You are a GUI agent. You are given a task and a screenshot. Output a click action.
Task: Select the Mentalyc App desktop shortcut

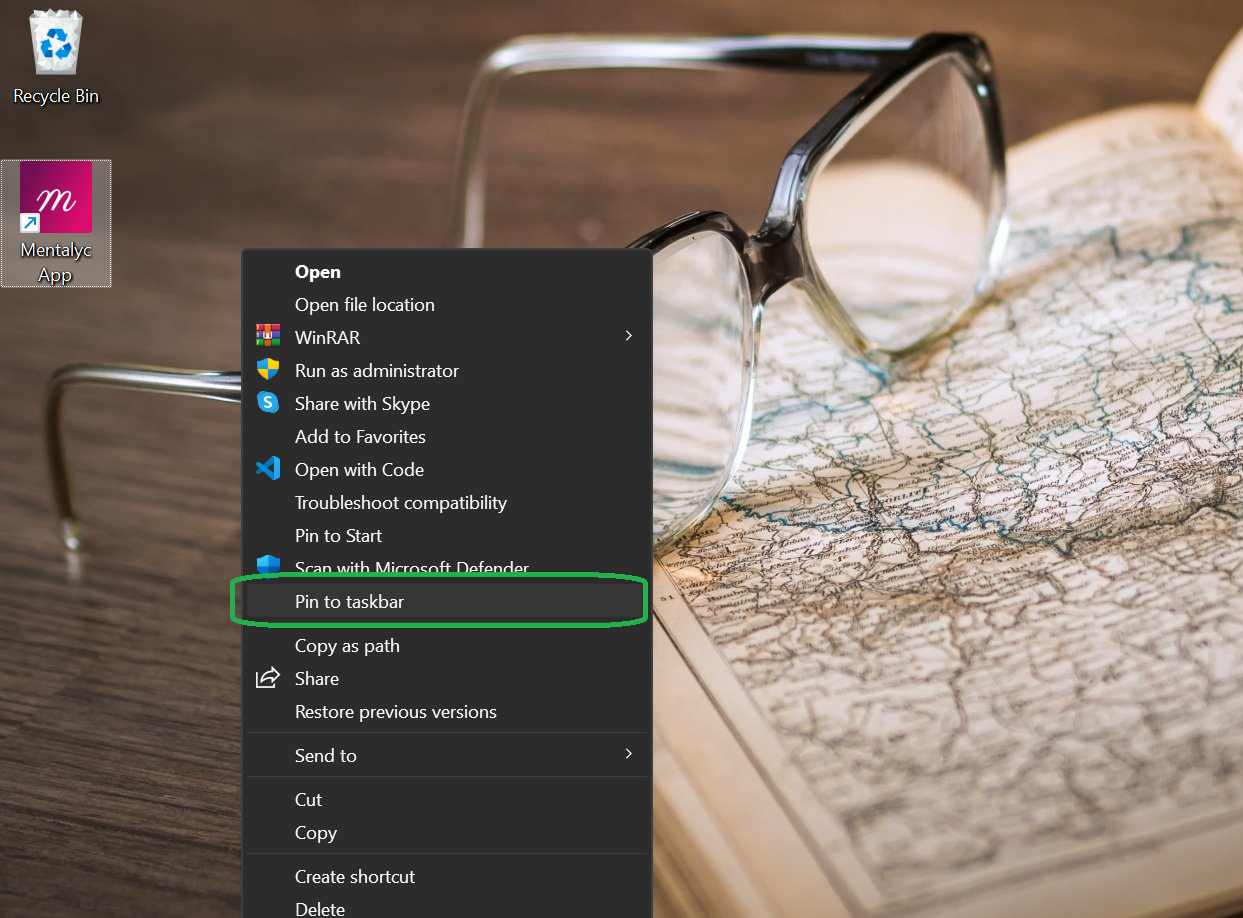pos(56,223)
